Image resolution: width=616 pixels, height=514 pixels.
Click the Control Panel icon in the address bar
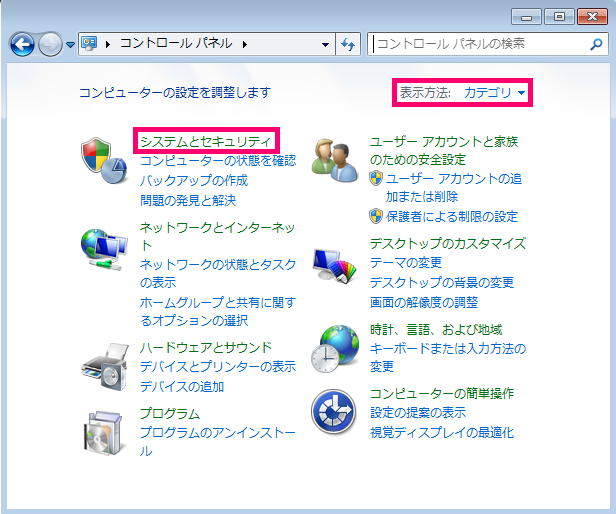click(89, 43)
